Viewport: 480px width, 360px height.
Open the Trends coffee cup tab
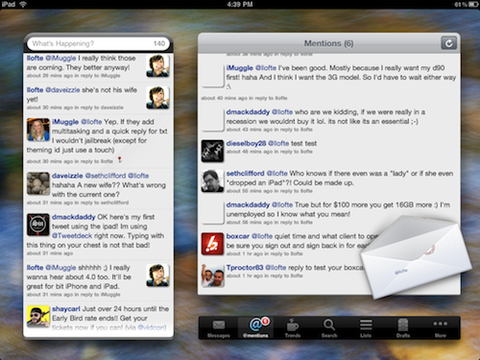292,328
